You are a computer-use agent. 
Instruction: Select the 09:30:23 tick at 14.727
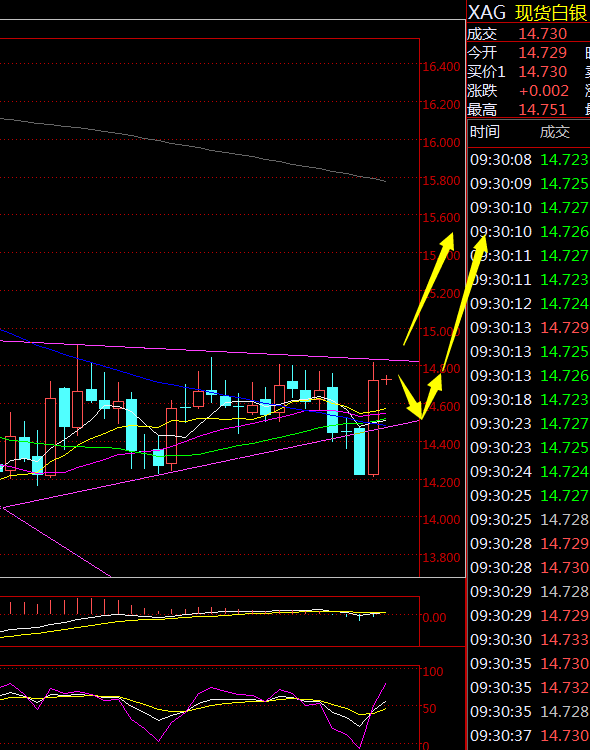pyautogui.click(x=529, y=424)
